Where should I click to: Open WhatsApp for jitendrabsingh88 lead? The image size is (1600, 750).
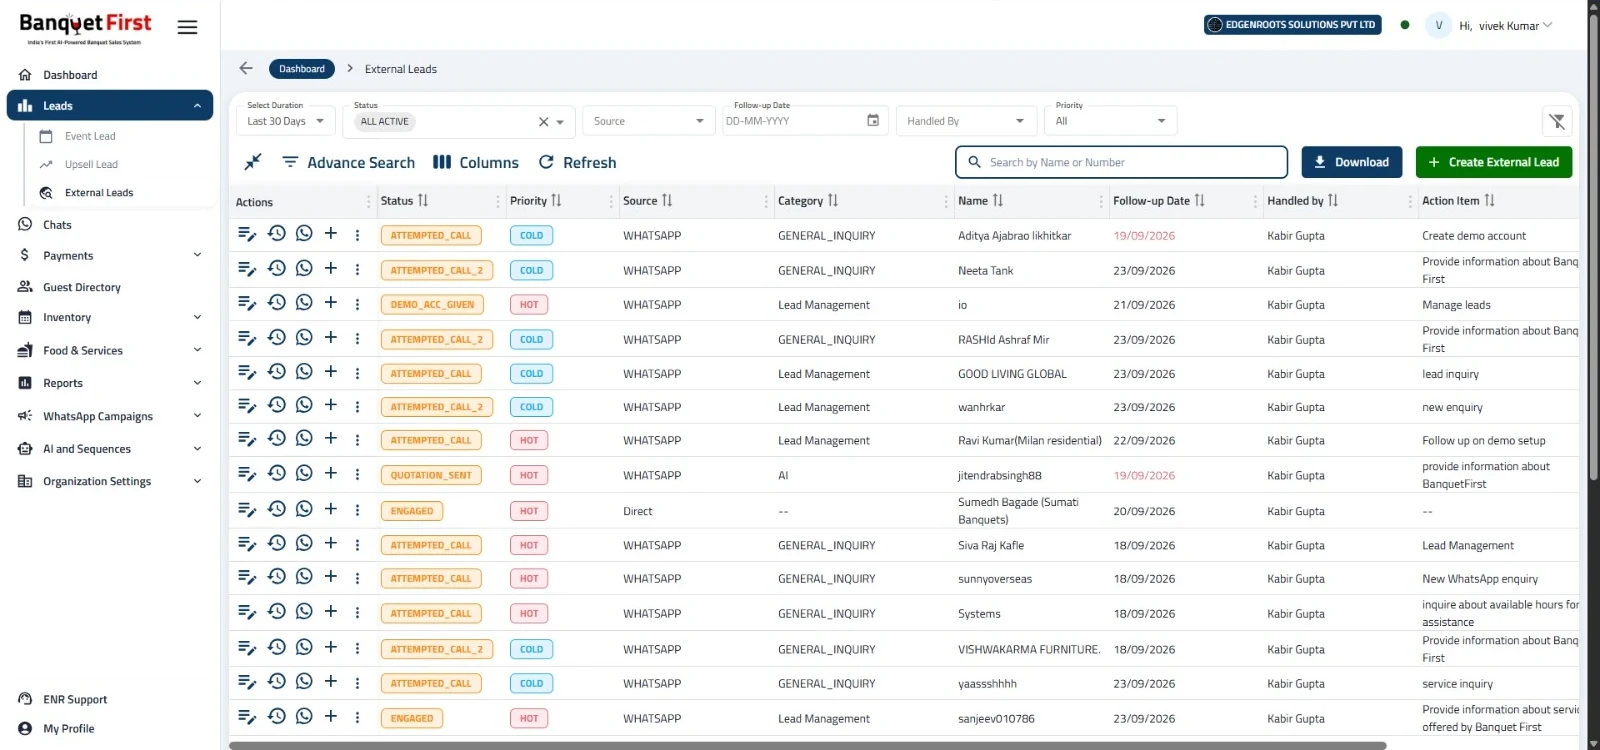tap(304, 473)
